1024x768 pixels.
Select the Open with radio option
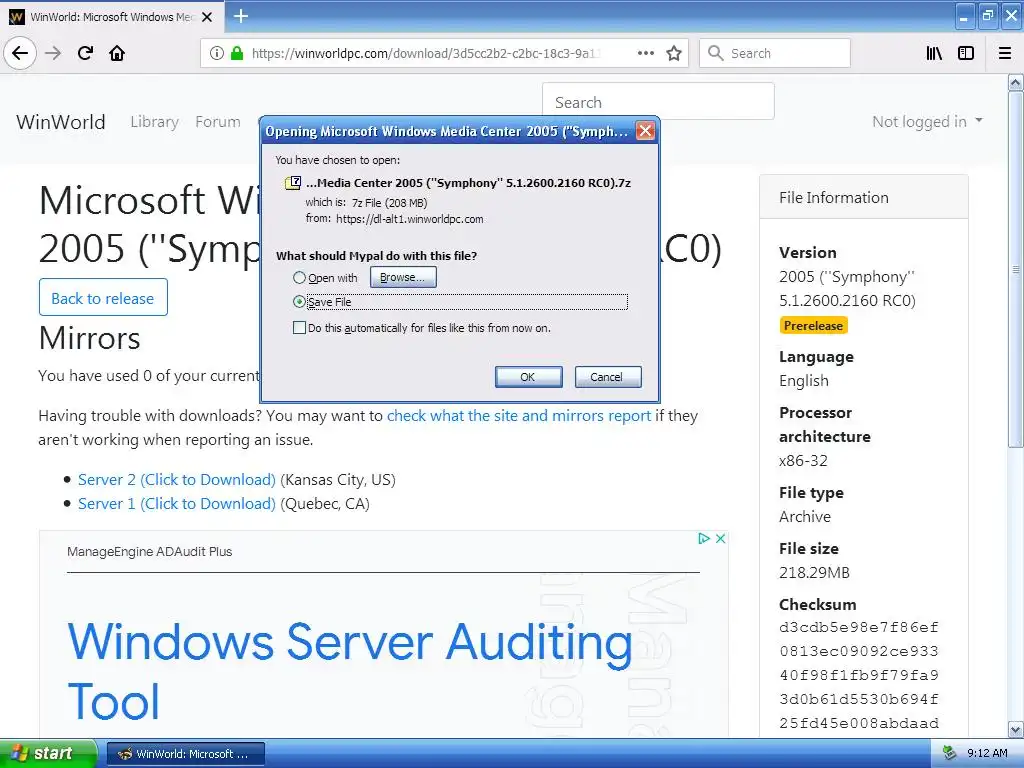click(299, 278)
